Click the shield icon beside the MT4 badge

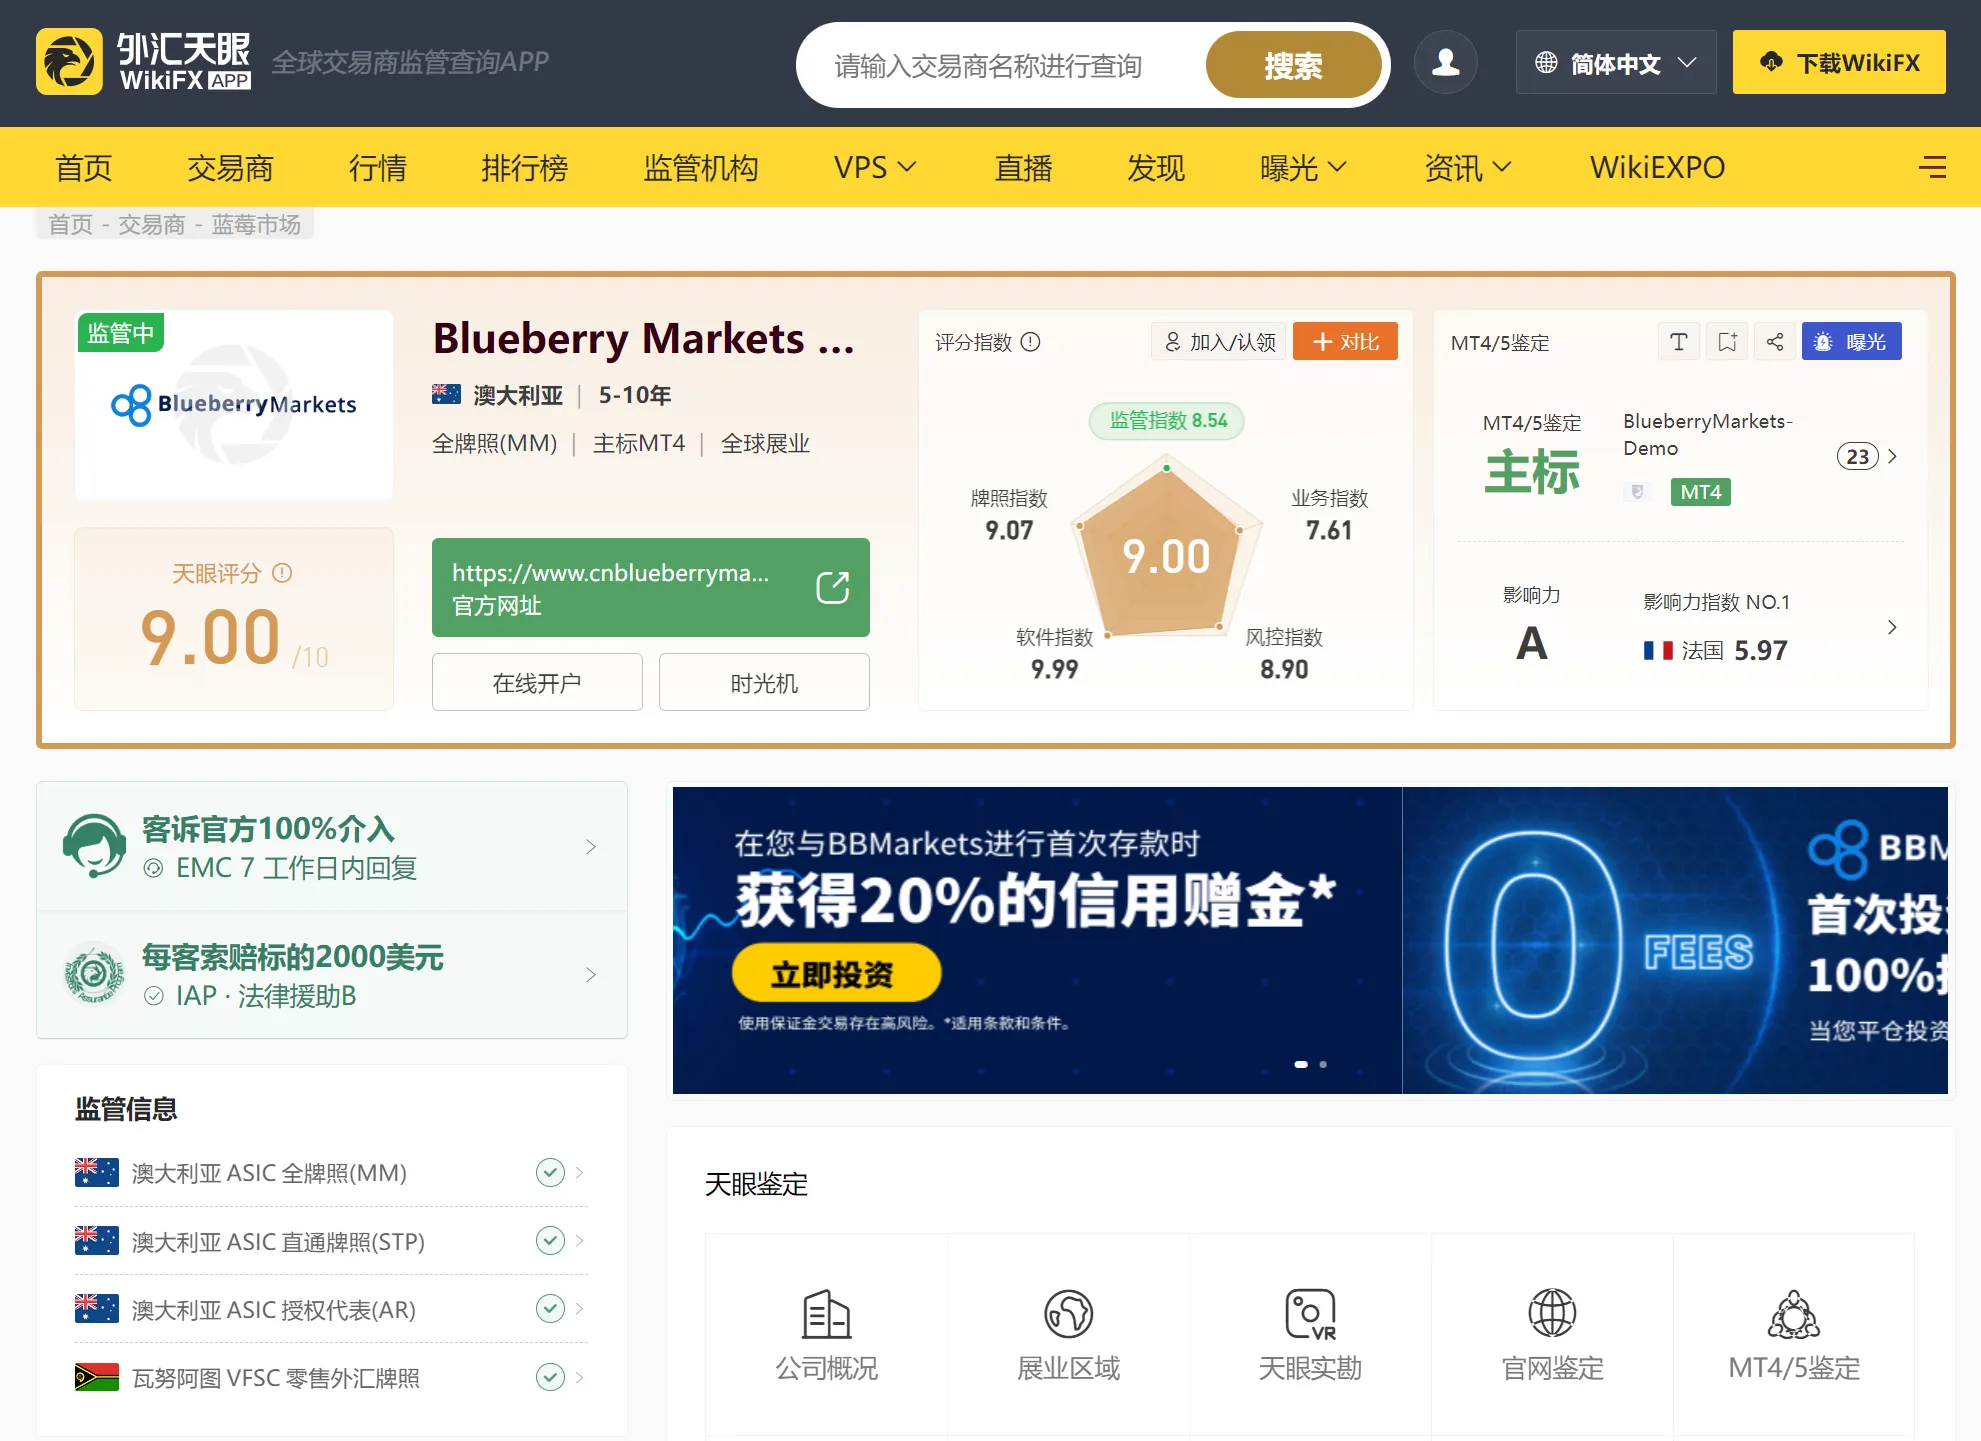[1637, 492]
